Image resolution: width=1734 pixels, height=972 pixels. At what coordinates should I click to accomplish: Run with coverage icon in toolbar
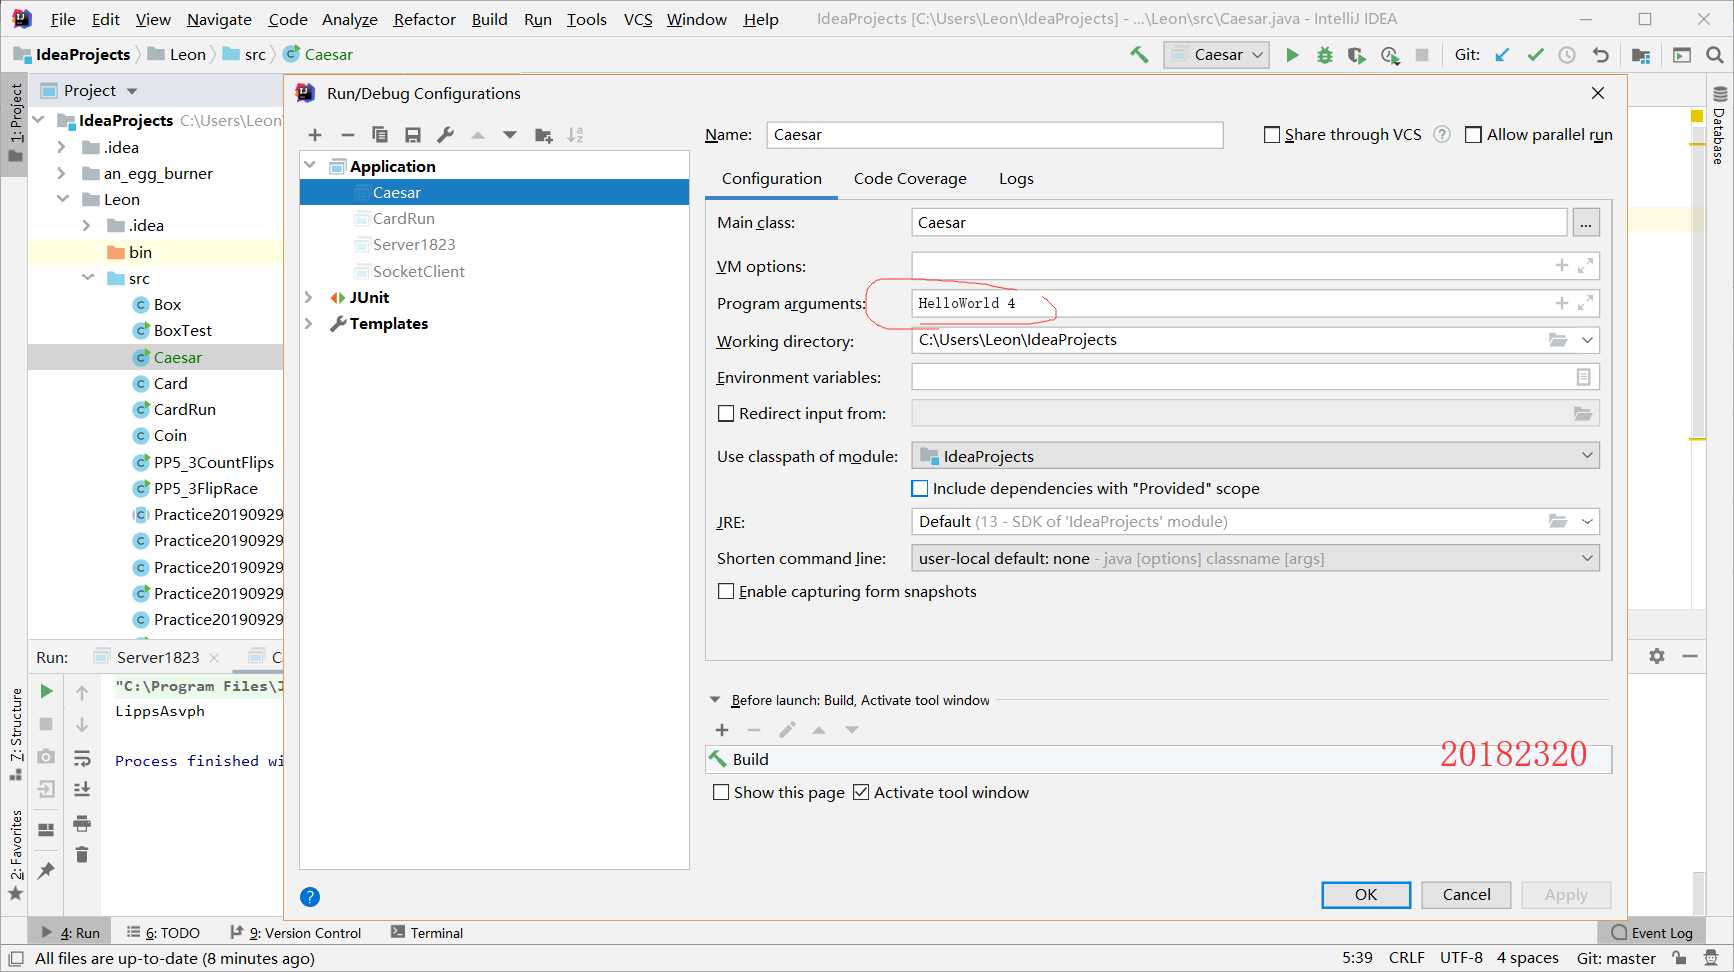coord(1356,55)
